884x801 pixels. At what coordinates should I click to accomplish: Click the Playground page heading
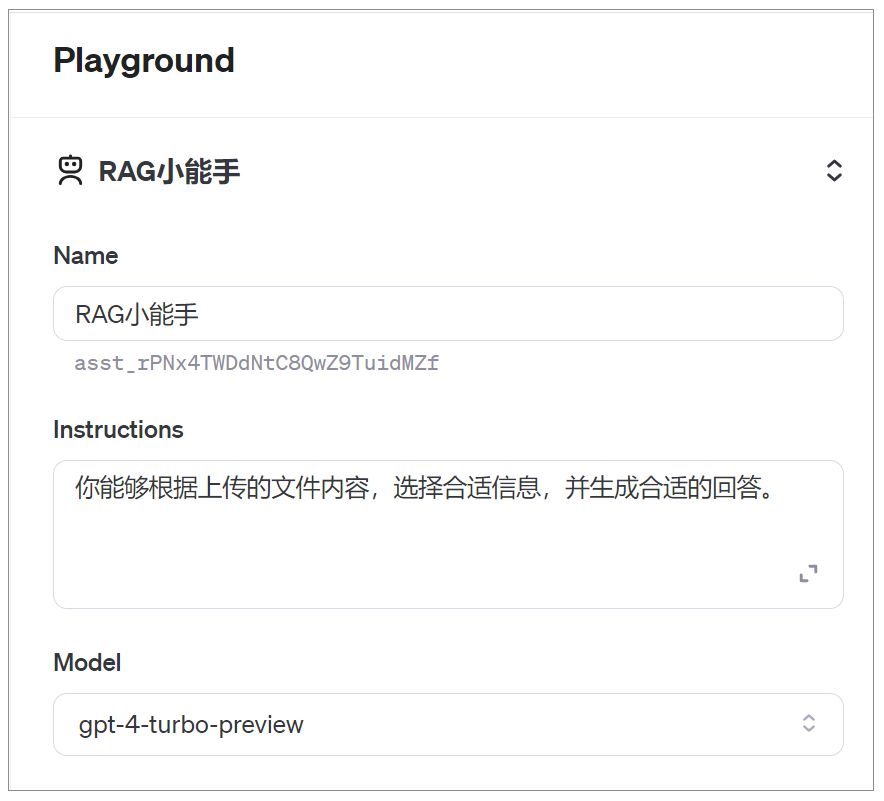point(144,61)
